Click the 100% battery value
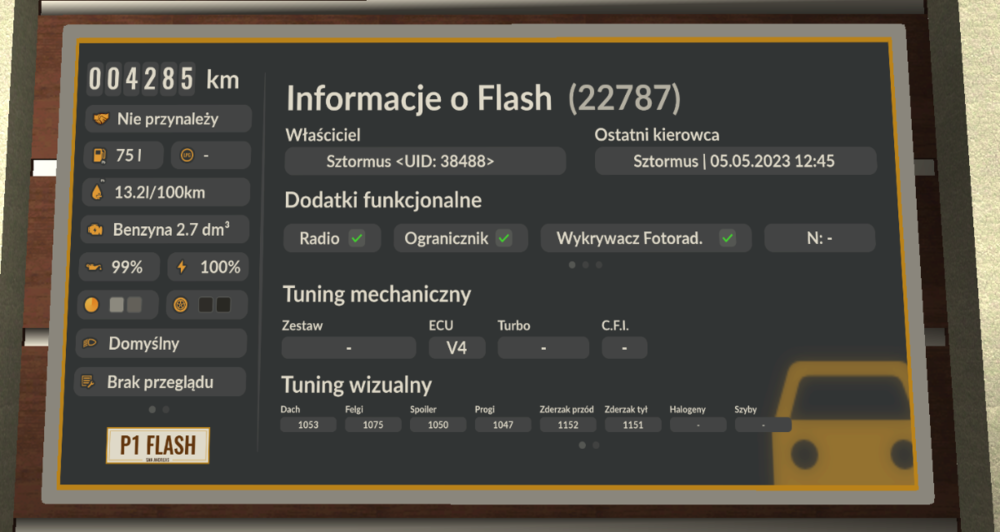Viewport: 1000px width, 532px height. click(220, 267)
